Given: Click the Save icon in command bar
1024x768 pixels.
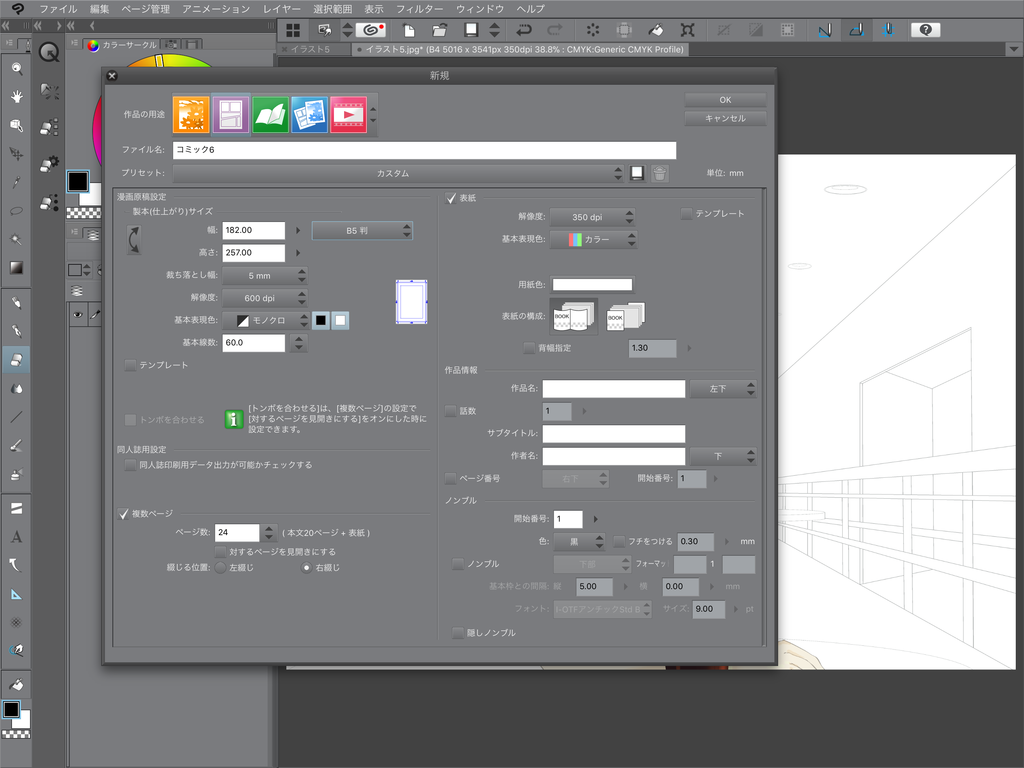Looking at the screenshot, I should [x=471, y=29].
